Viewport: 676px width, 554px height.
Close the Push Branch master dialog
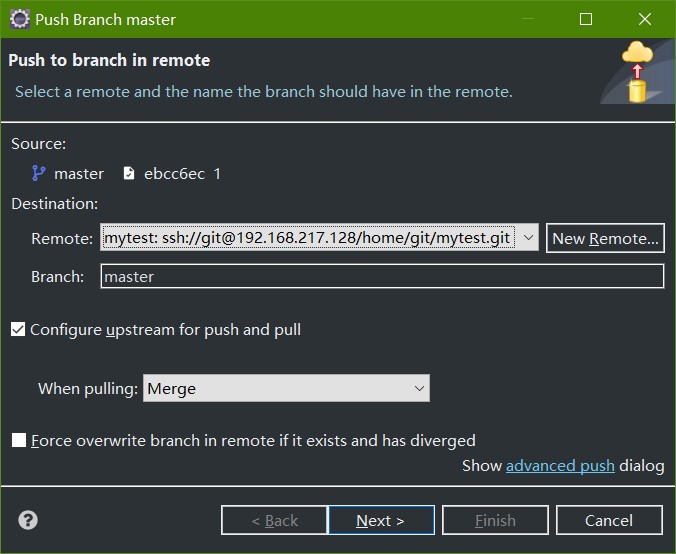coord(645,19)
